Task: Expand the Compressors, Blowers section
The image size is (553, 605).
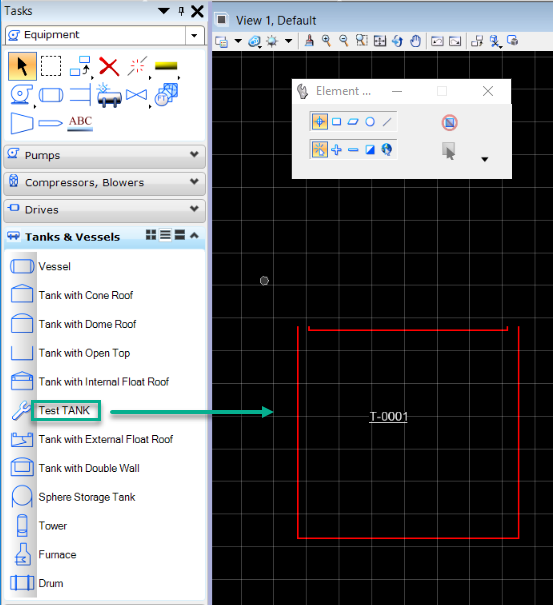Action: click(x=104, y=182)
